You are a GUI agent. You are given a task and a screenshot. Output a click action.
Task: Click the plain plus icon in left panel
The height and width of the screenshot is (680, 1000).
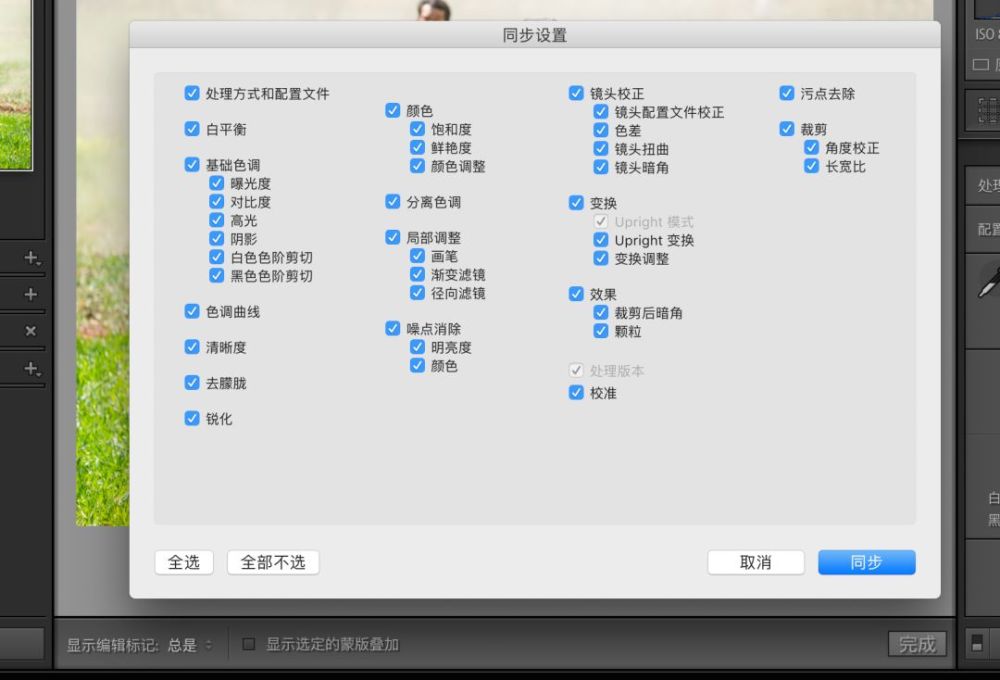[30, 294]
